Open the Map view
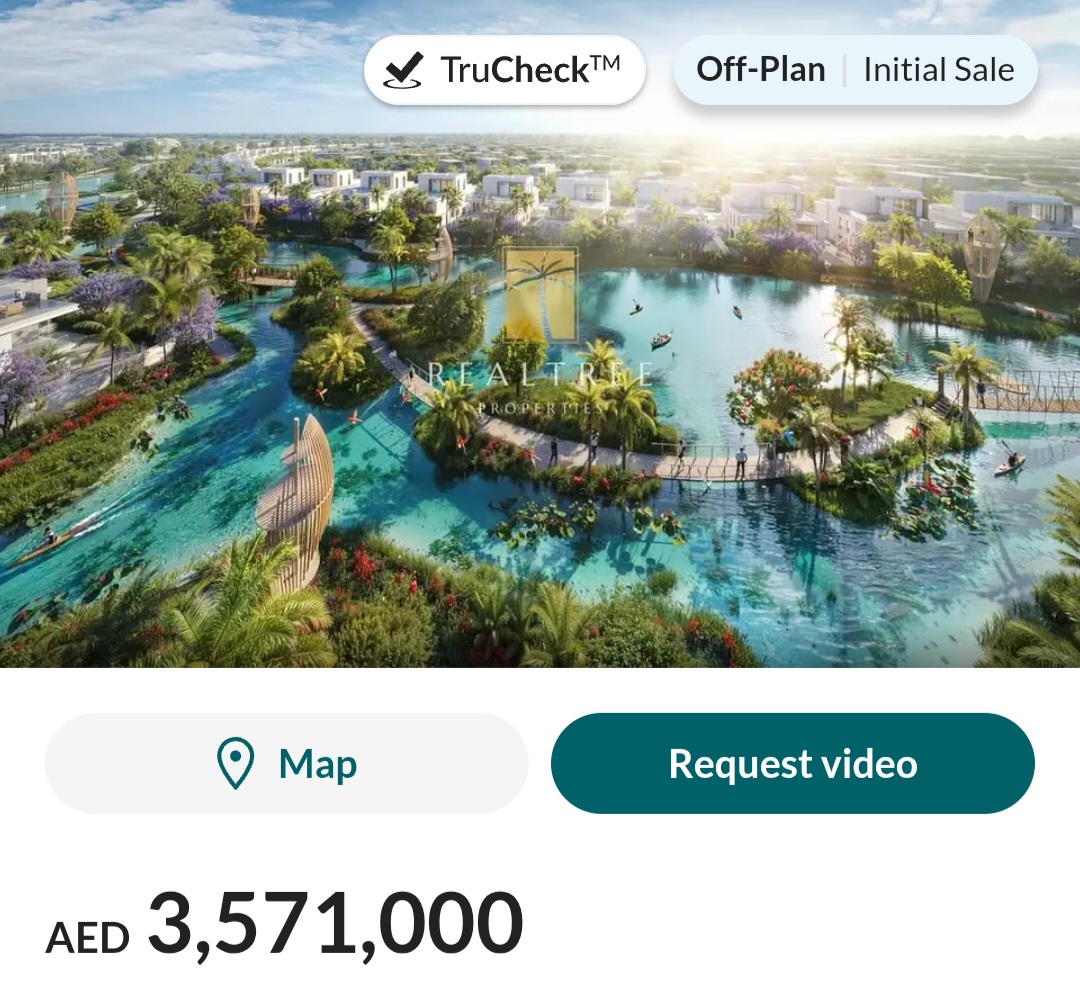The image size is (1080, 984). (x=285, y=762)
